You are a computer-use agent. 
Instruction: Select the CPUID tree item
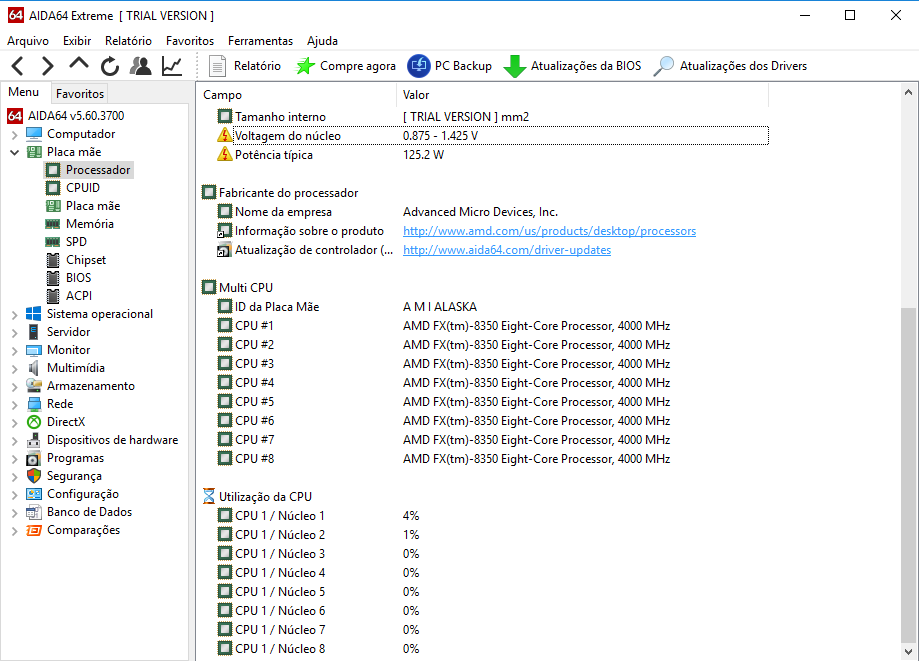tap(83, 188)
